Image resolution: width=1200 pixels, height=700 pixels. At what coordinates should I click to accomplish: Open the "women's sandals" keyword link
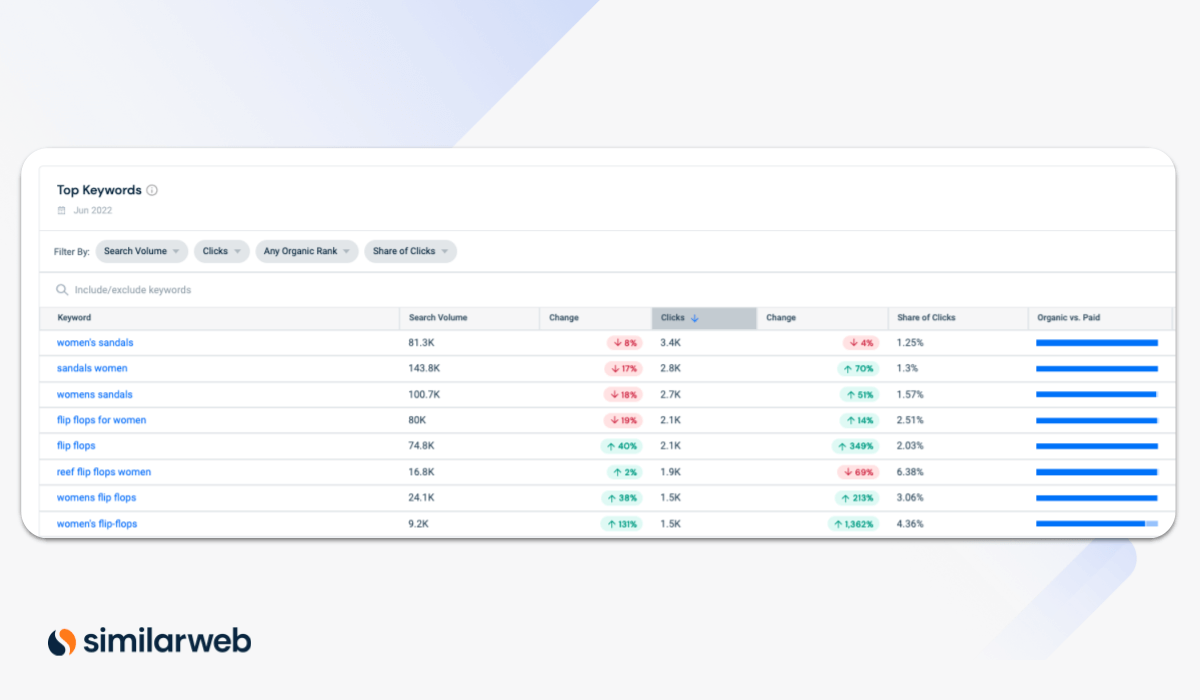(95, 343)
